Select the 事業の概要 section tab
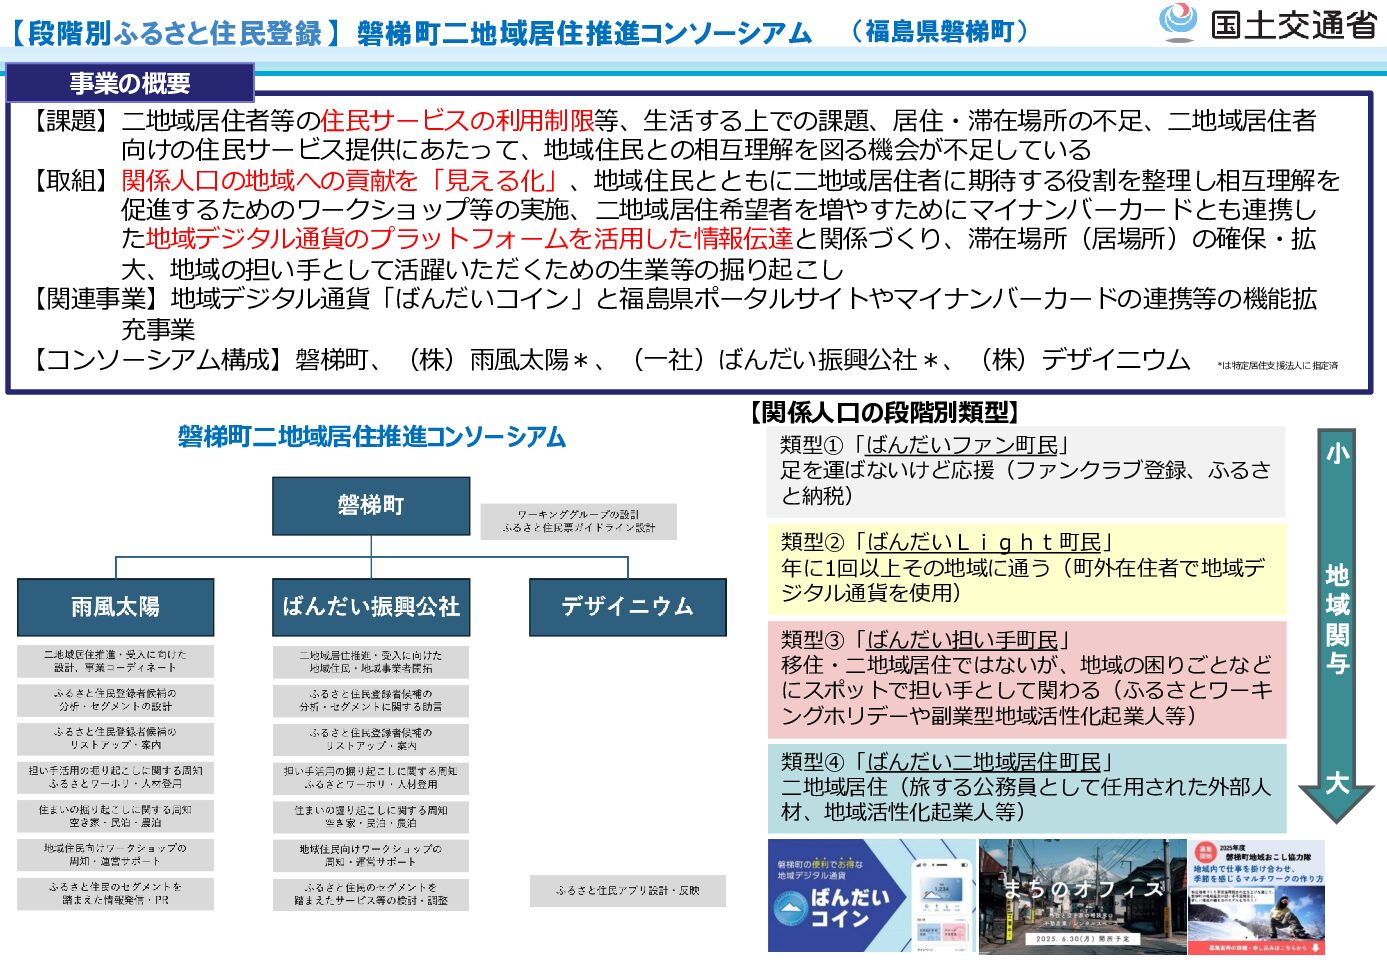This screenshot has height=960, width=1387. (130, 83)
